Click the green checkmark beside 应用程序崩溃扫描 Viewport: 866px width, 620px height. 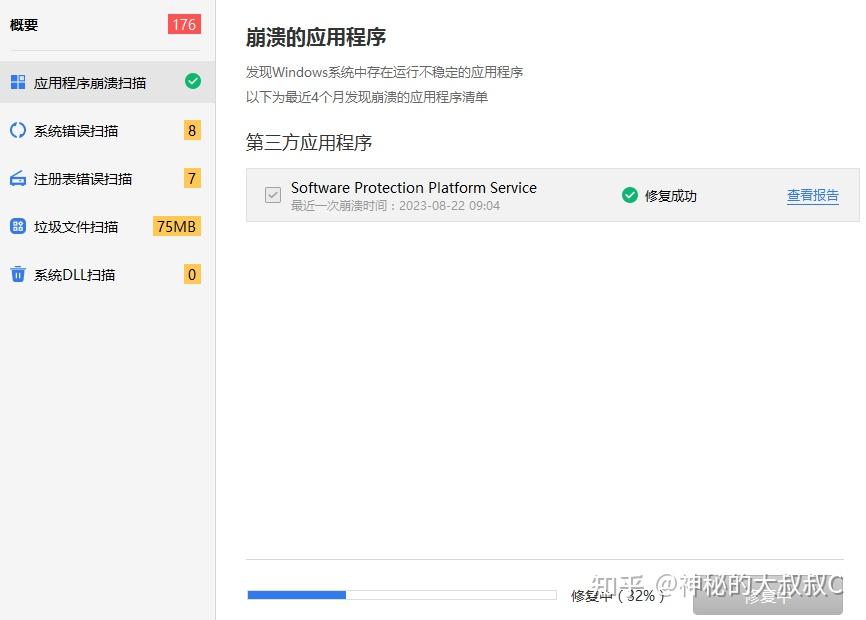point(192,83)
